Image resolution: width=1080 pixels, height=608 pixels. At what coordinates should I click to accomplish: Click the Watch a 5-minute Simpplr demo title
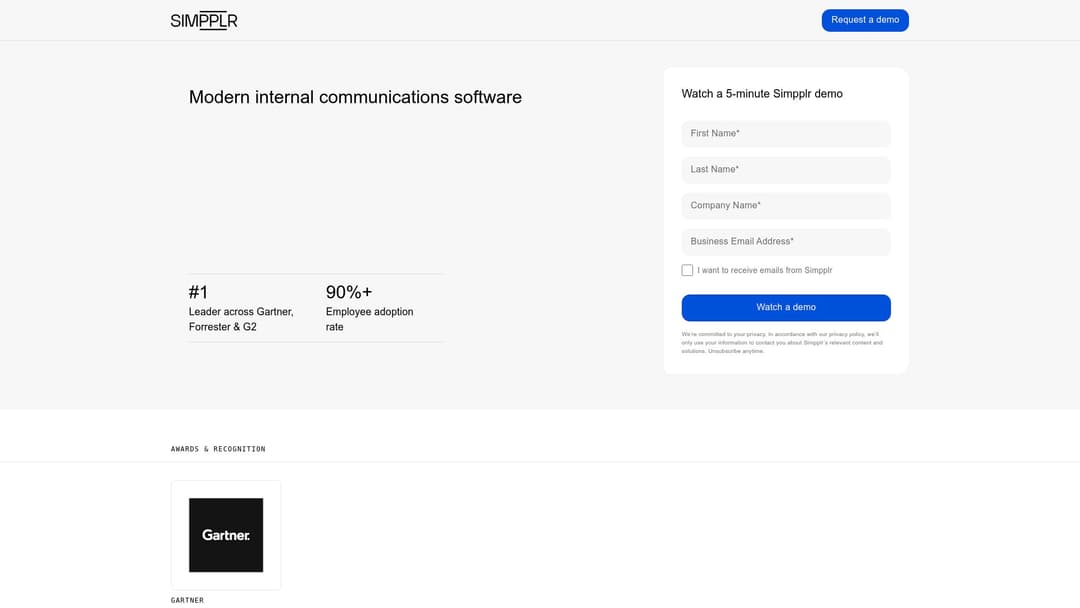762,94
